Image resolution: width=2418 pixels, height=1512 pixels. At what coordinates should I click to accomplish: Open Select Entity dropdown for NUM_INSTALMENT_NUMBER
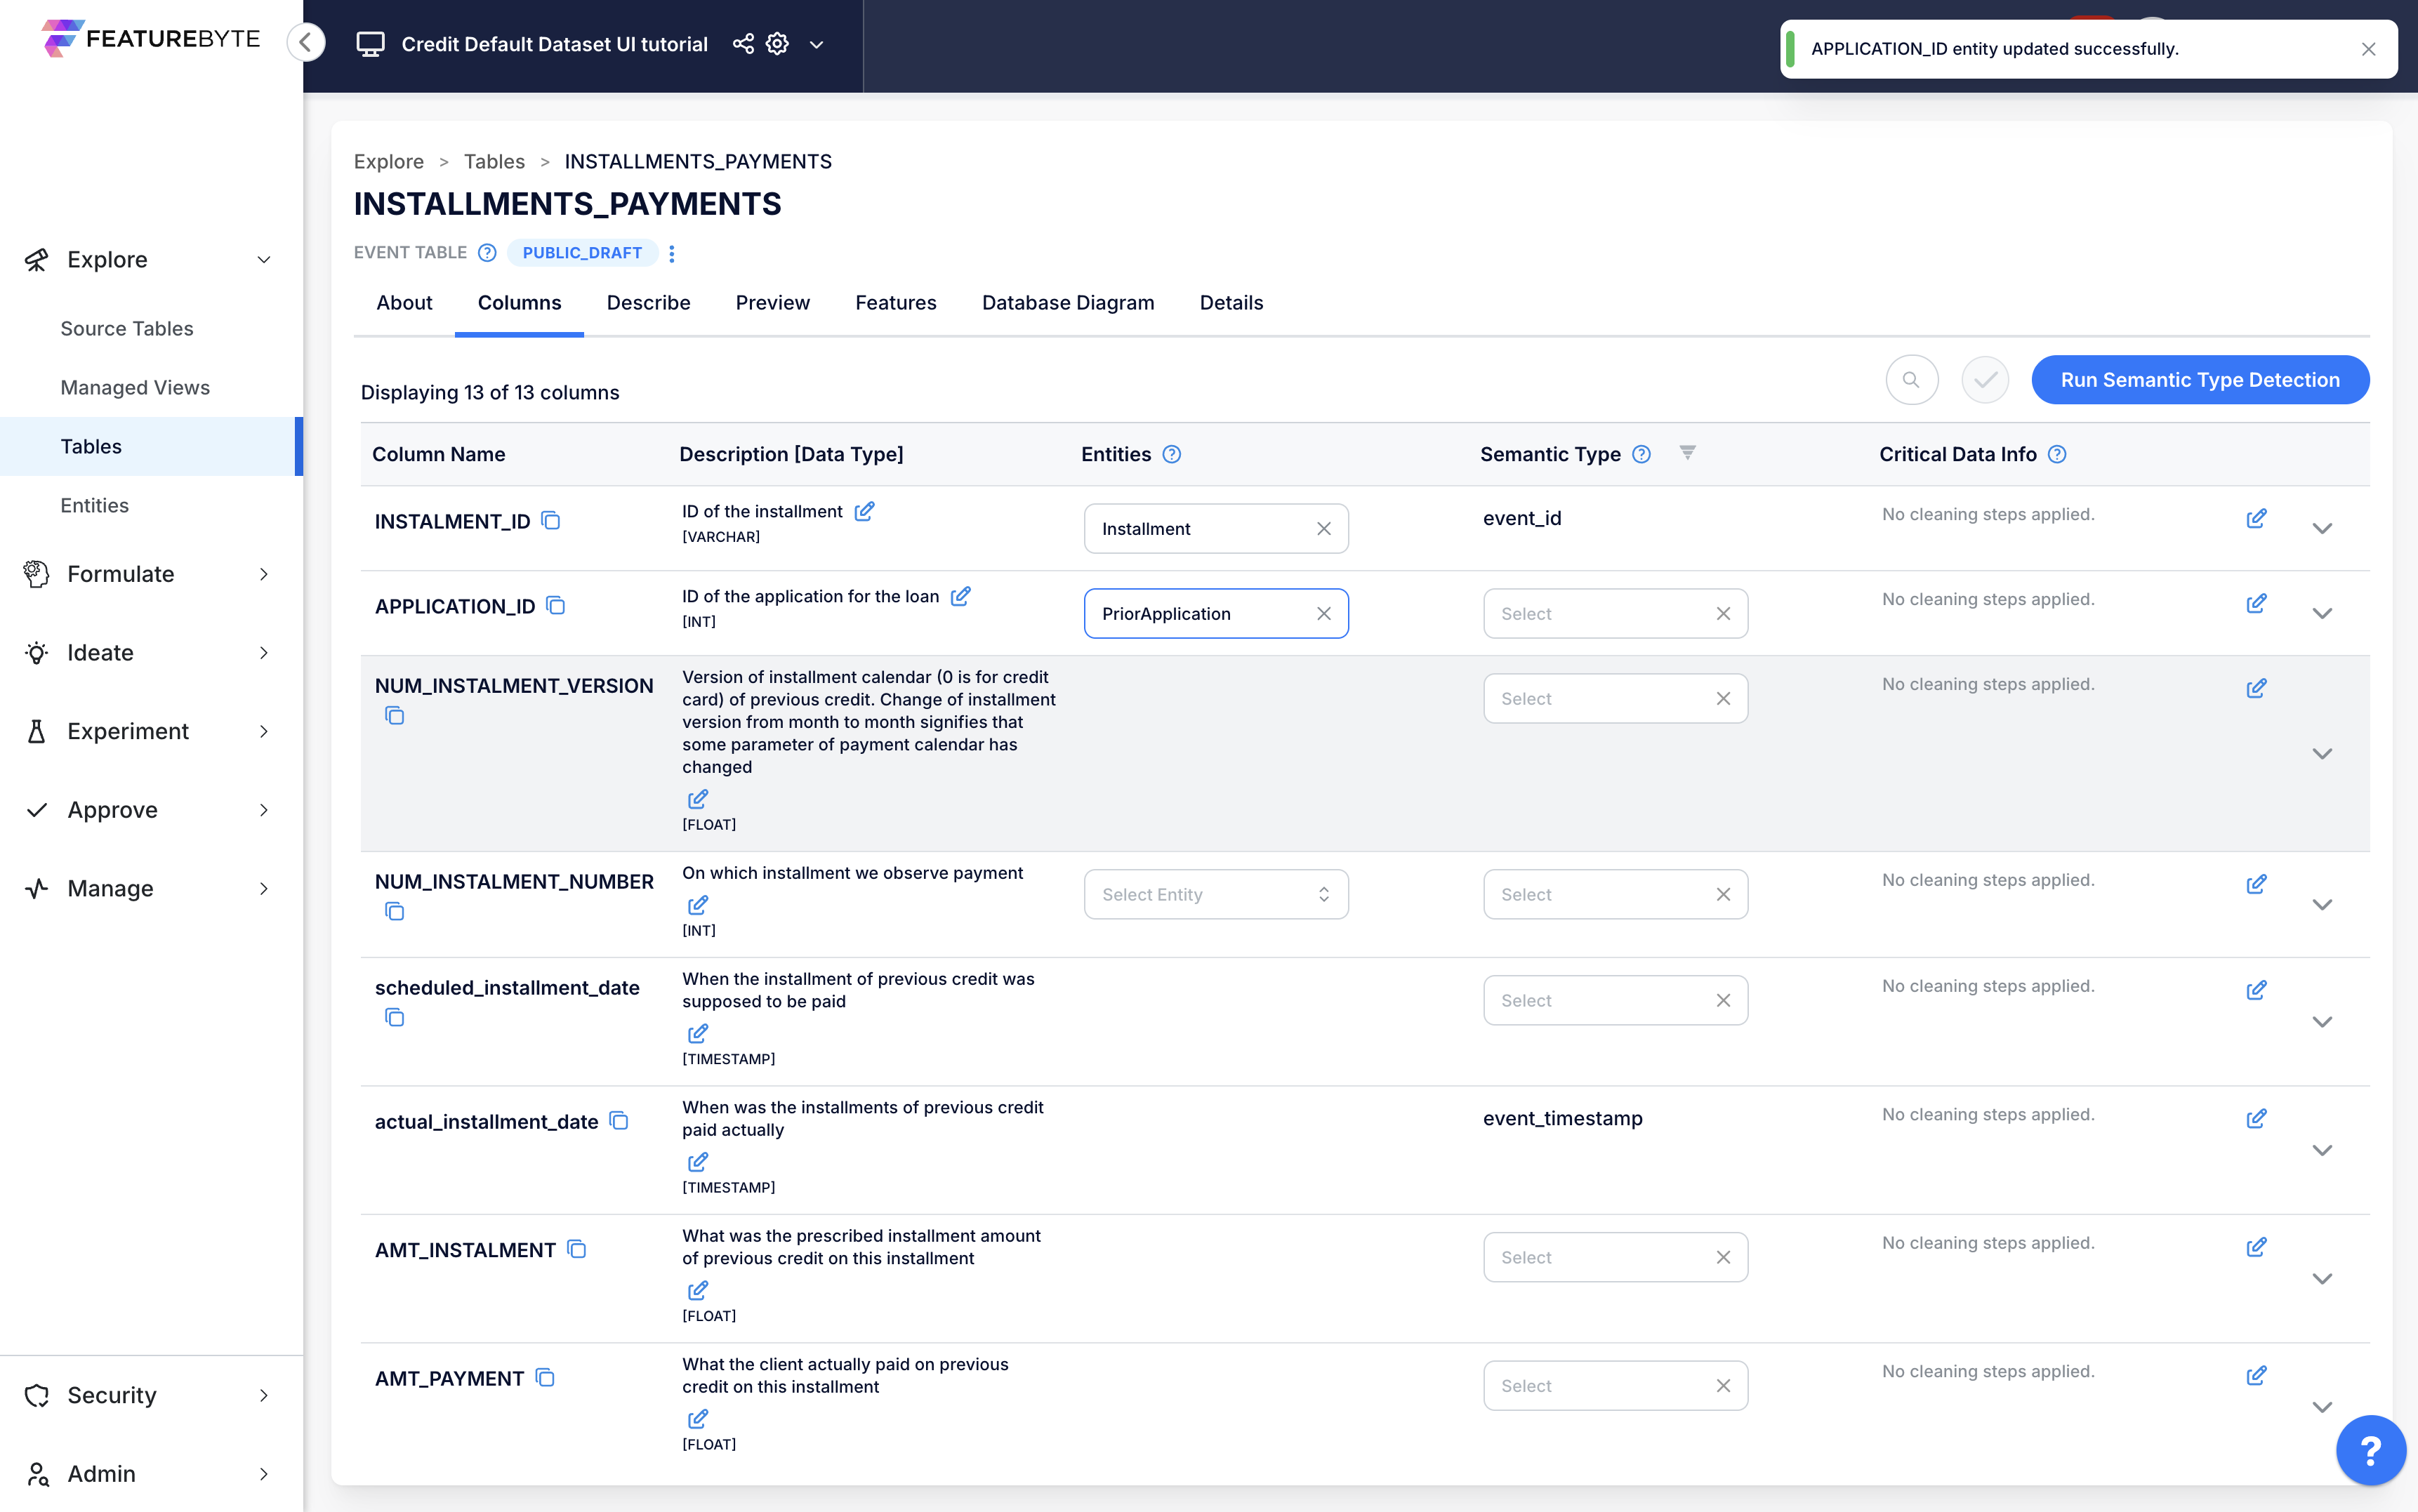click(x=1215, y=894)
